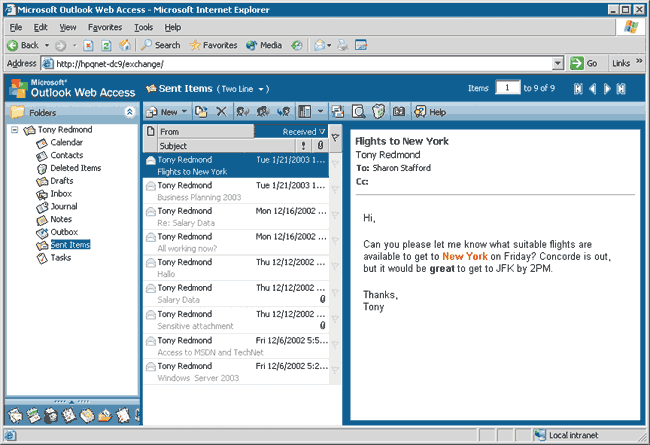Click the Internet Explorer Home icon
The image size is (650, 445).
coord(124,45)
